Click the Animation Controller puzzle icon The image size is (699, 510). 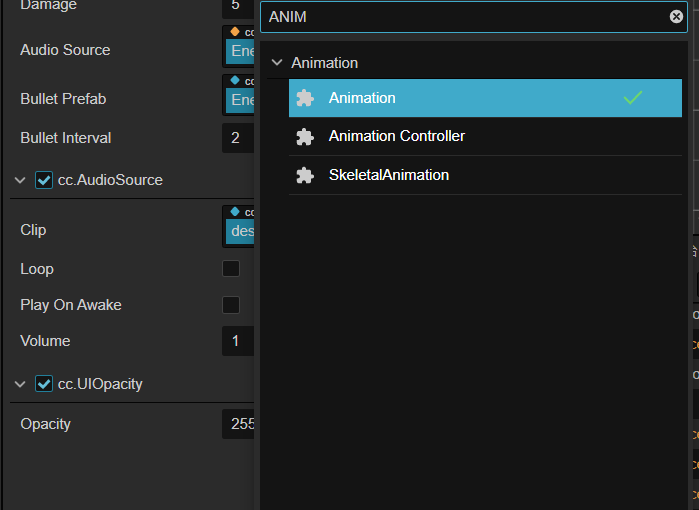click(305, 136)
